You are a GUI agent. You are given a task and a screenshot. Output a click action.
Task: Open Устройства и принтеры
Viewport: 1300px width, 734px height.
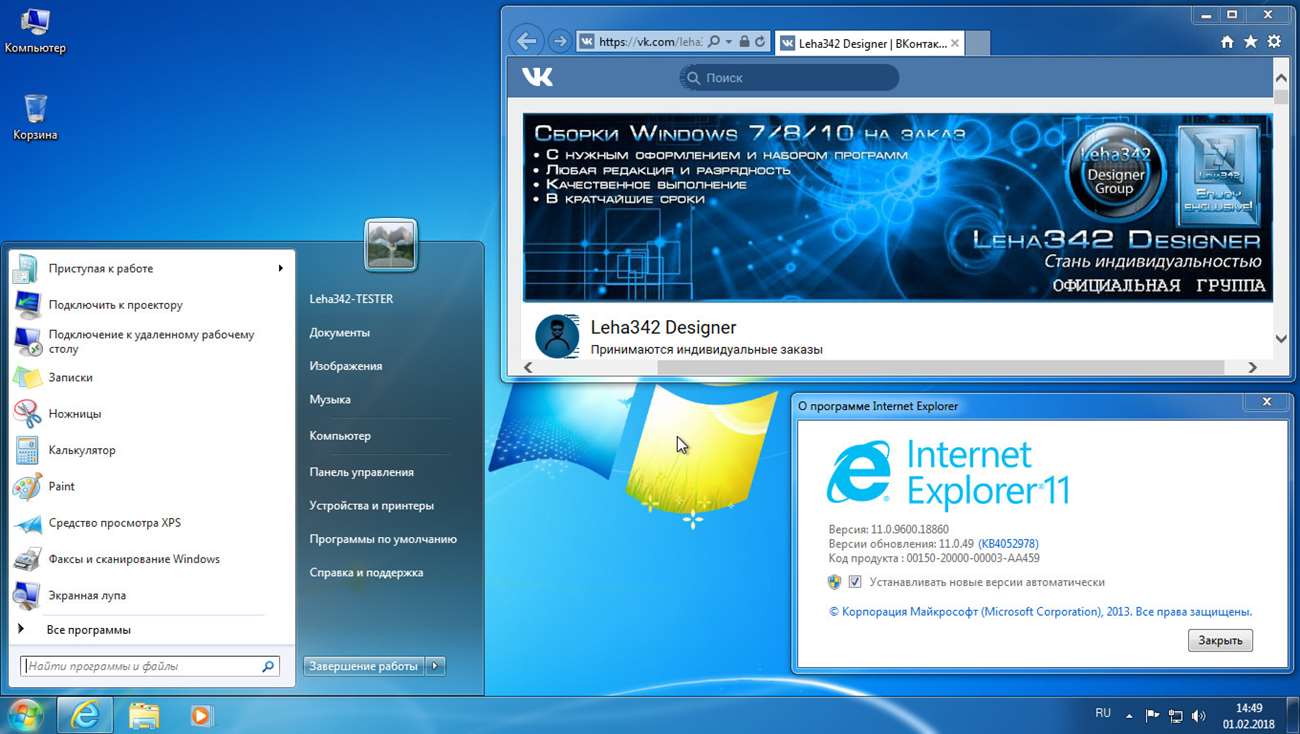(372, 506)
